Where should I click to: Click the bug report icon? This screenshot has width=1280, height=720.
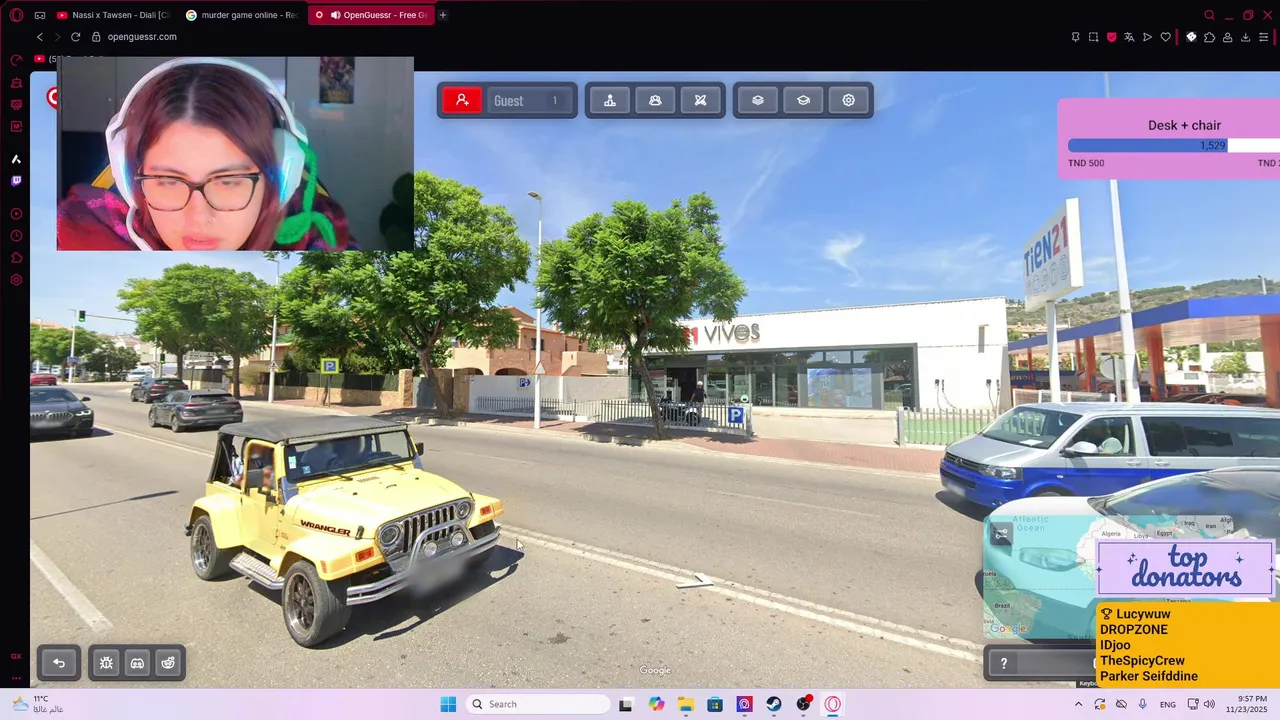coord(106,663)
